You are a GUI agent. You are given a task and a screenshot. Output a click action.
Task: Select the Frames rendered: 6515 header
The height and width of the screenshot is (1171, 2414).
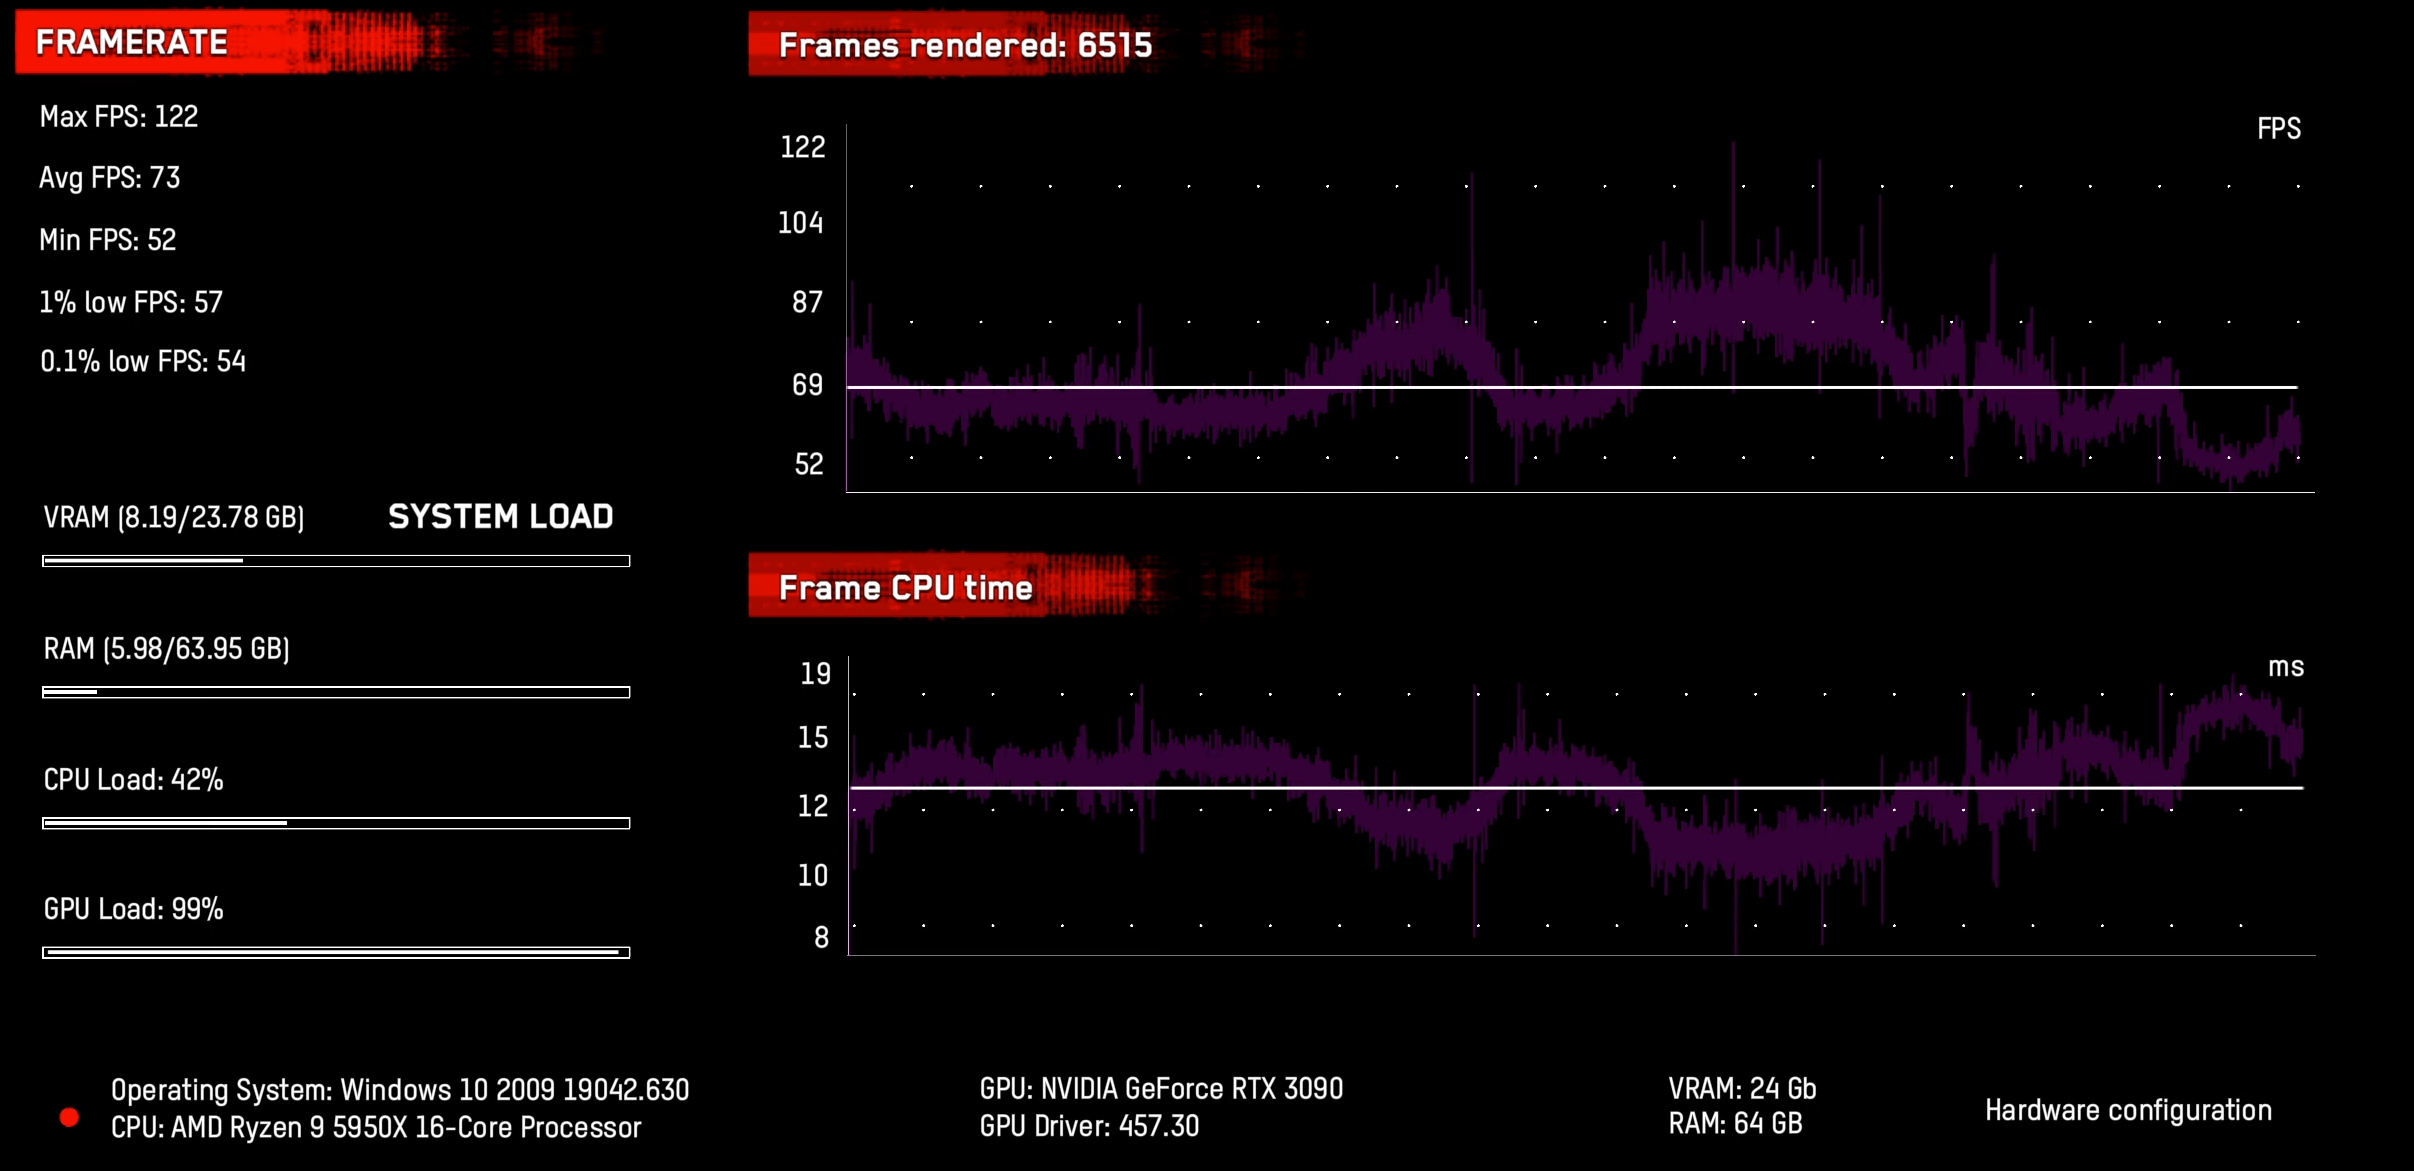coord(964,45)
